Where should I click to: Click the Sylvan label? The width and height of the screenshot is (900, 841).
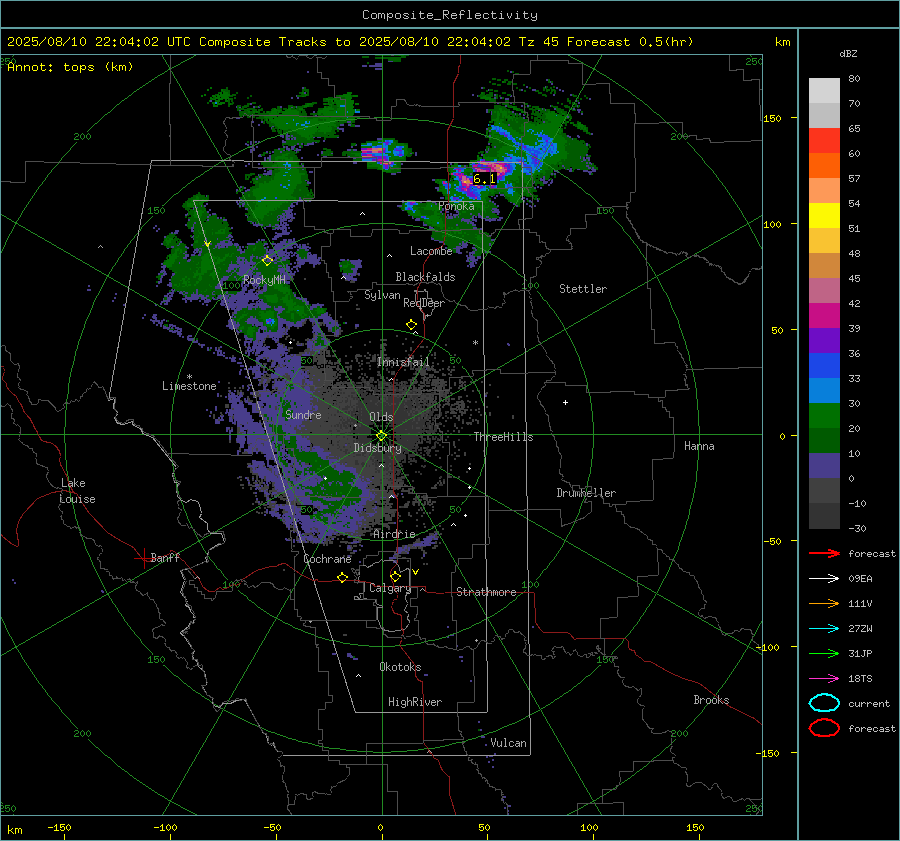click(x=382, y=295)
